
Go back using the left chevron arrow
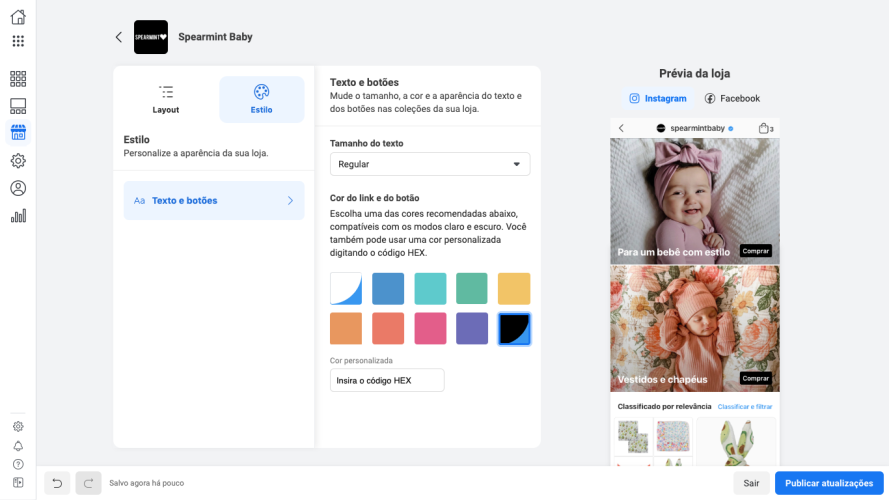119,37
